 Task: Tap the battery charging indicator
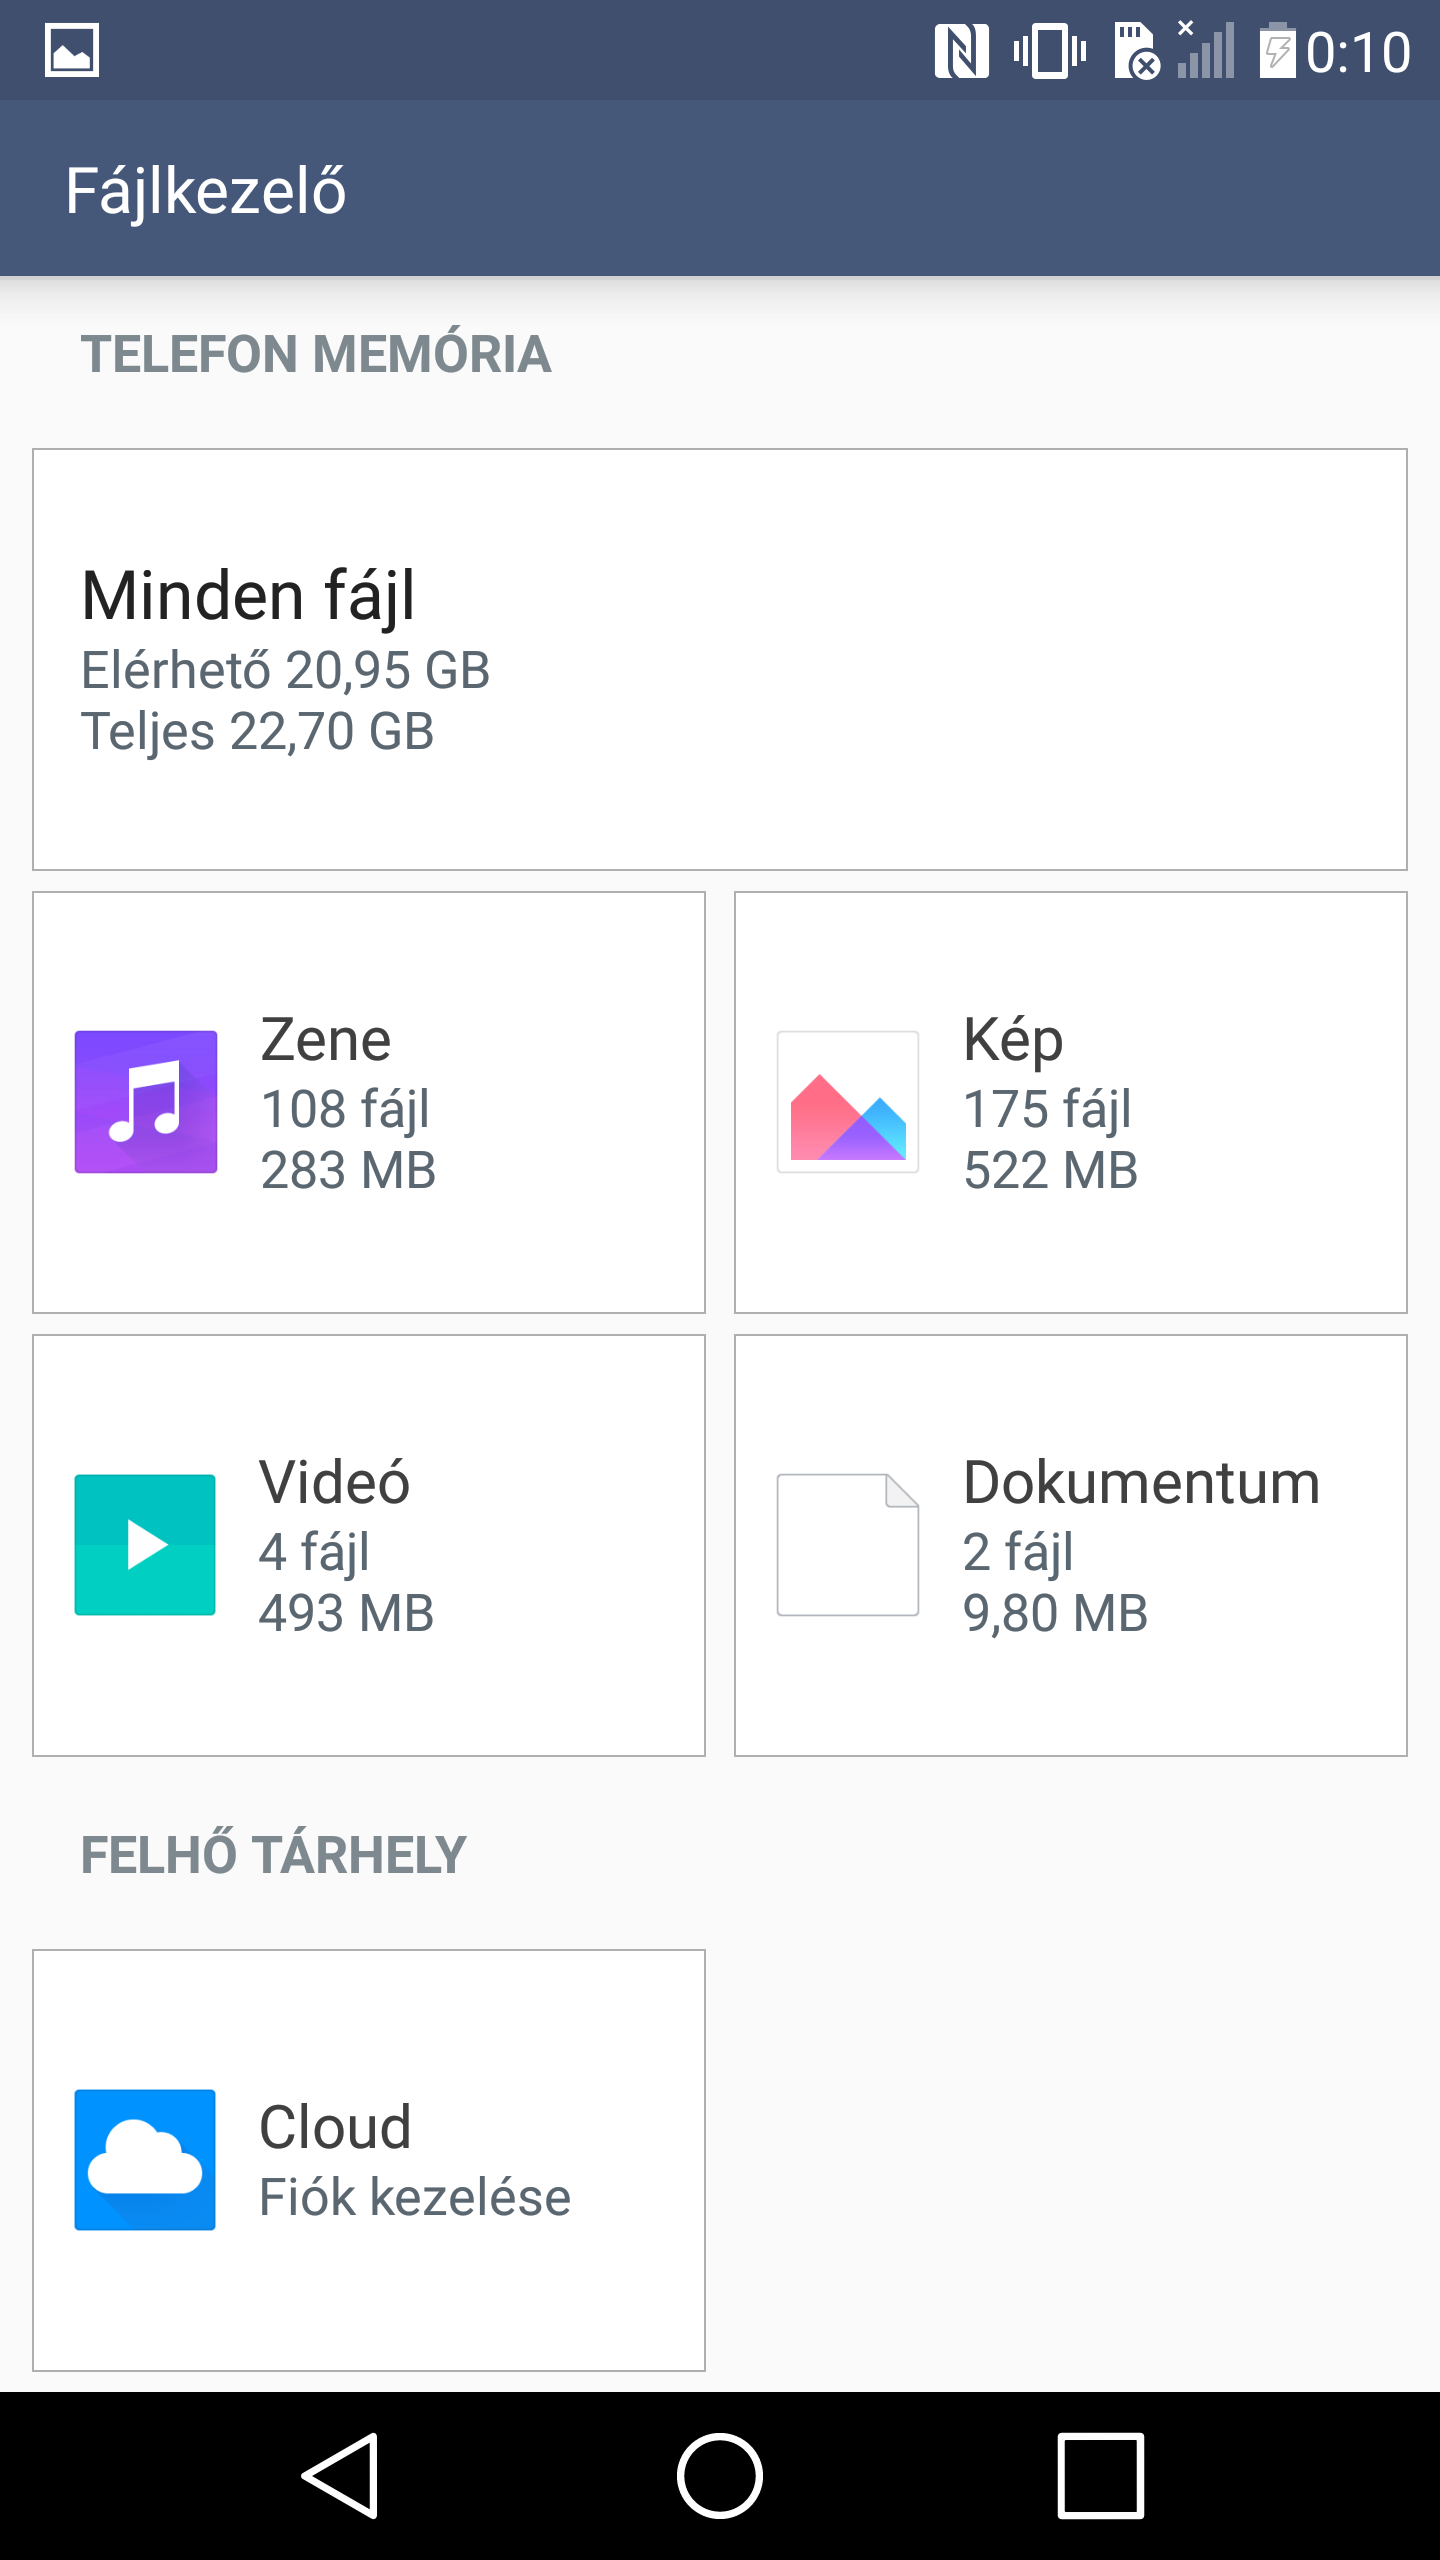pyautogui.click(x=1277, y=51)
